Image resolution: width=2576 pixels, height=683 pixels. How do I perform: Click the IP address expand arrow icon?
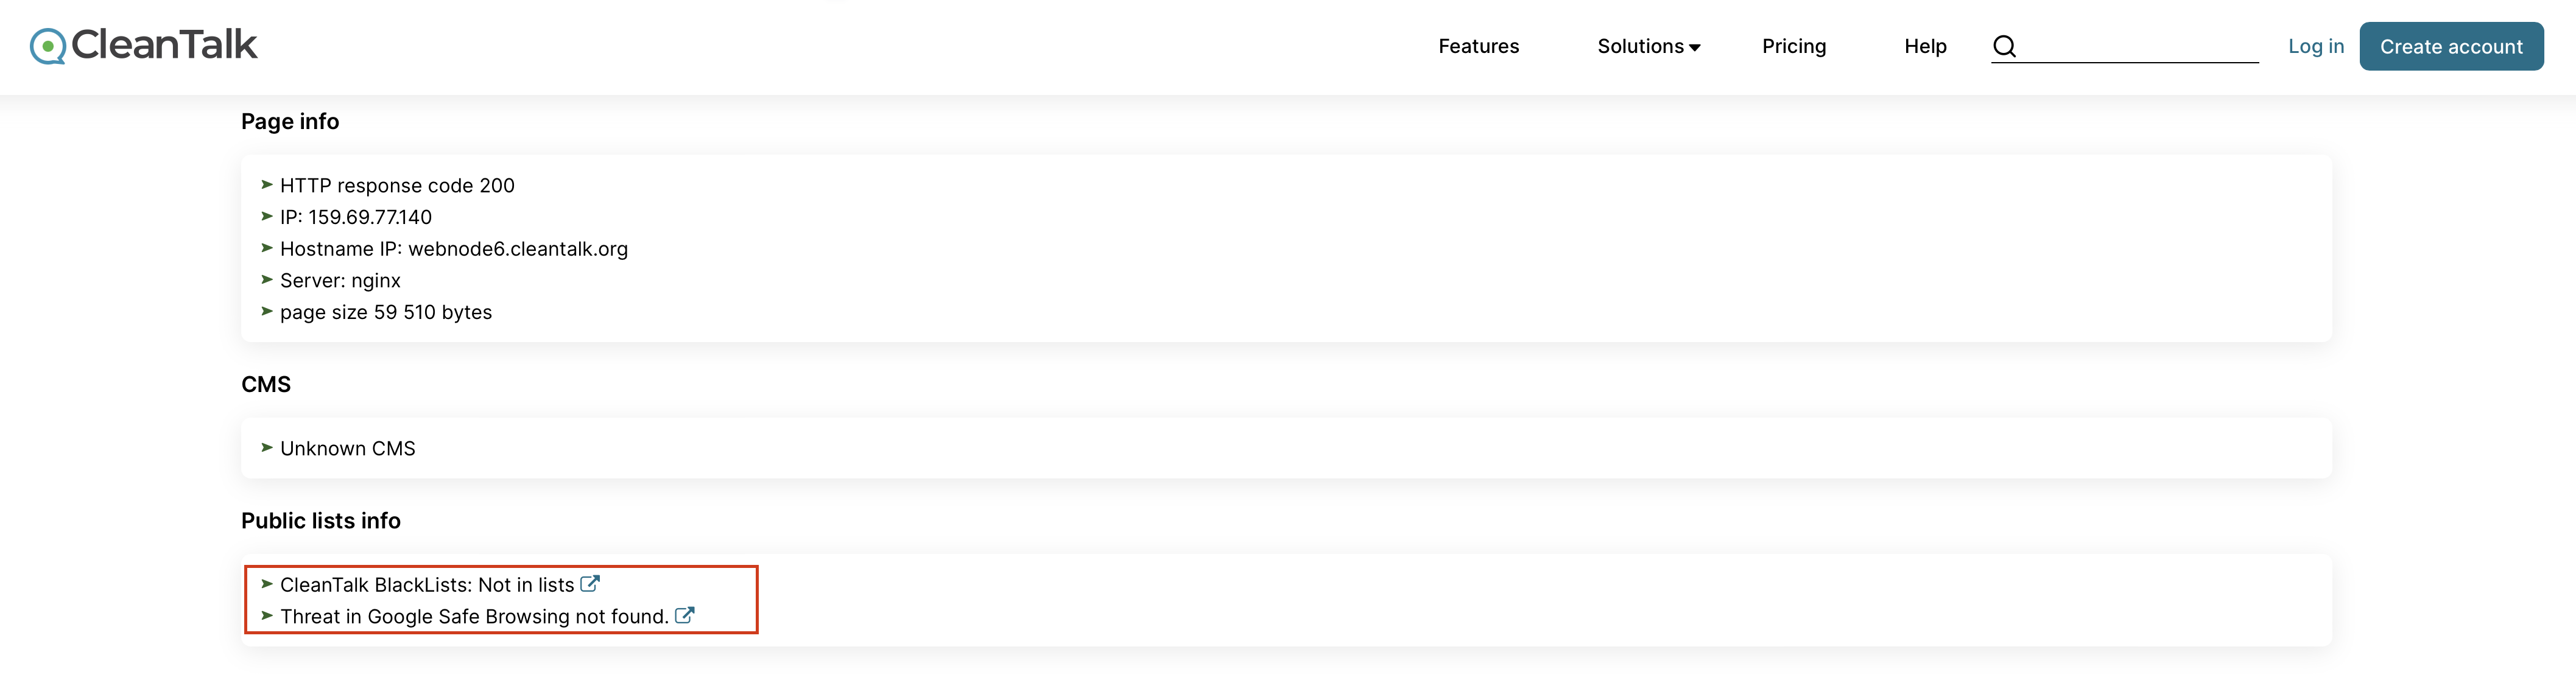pos(268,215)
